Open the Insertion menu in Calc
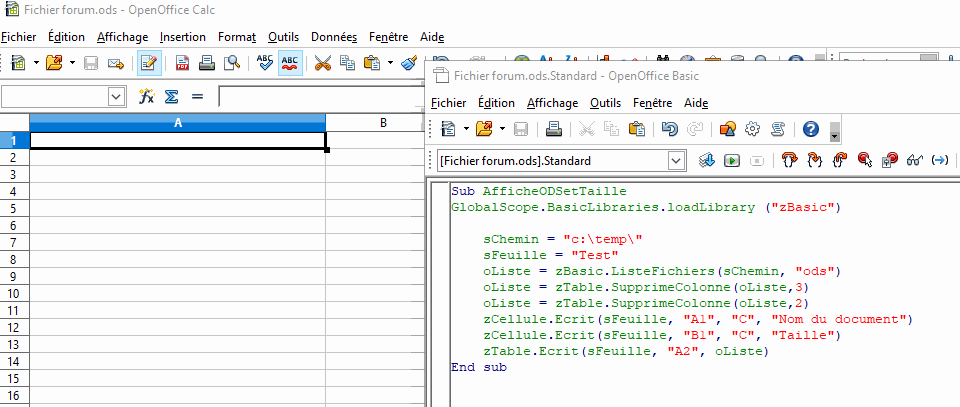 tap(182, 37)
